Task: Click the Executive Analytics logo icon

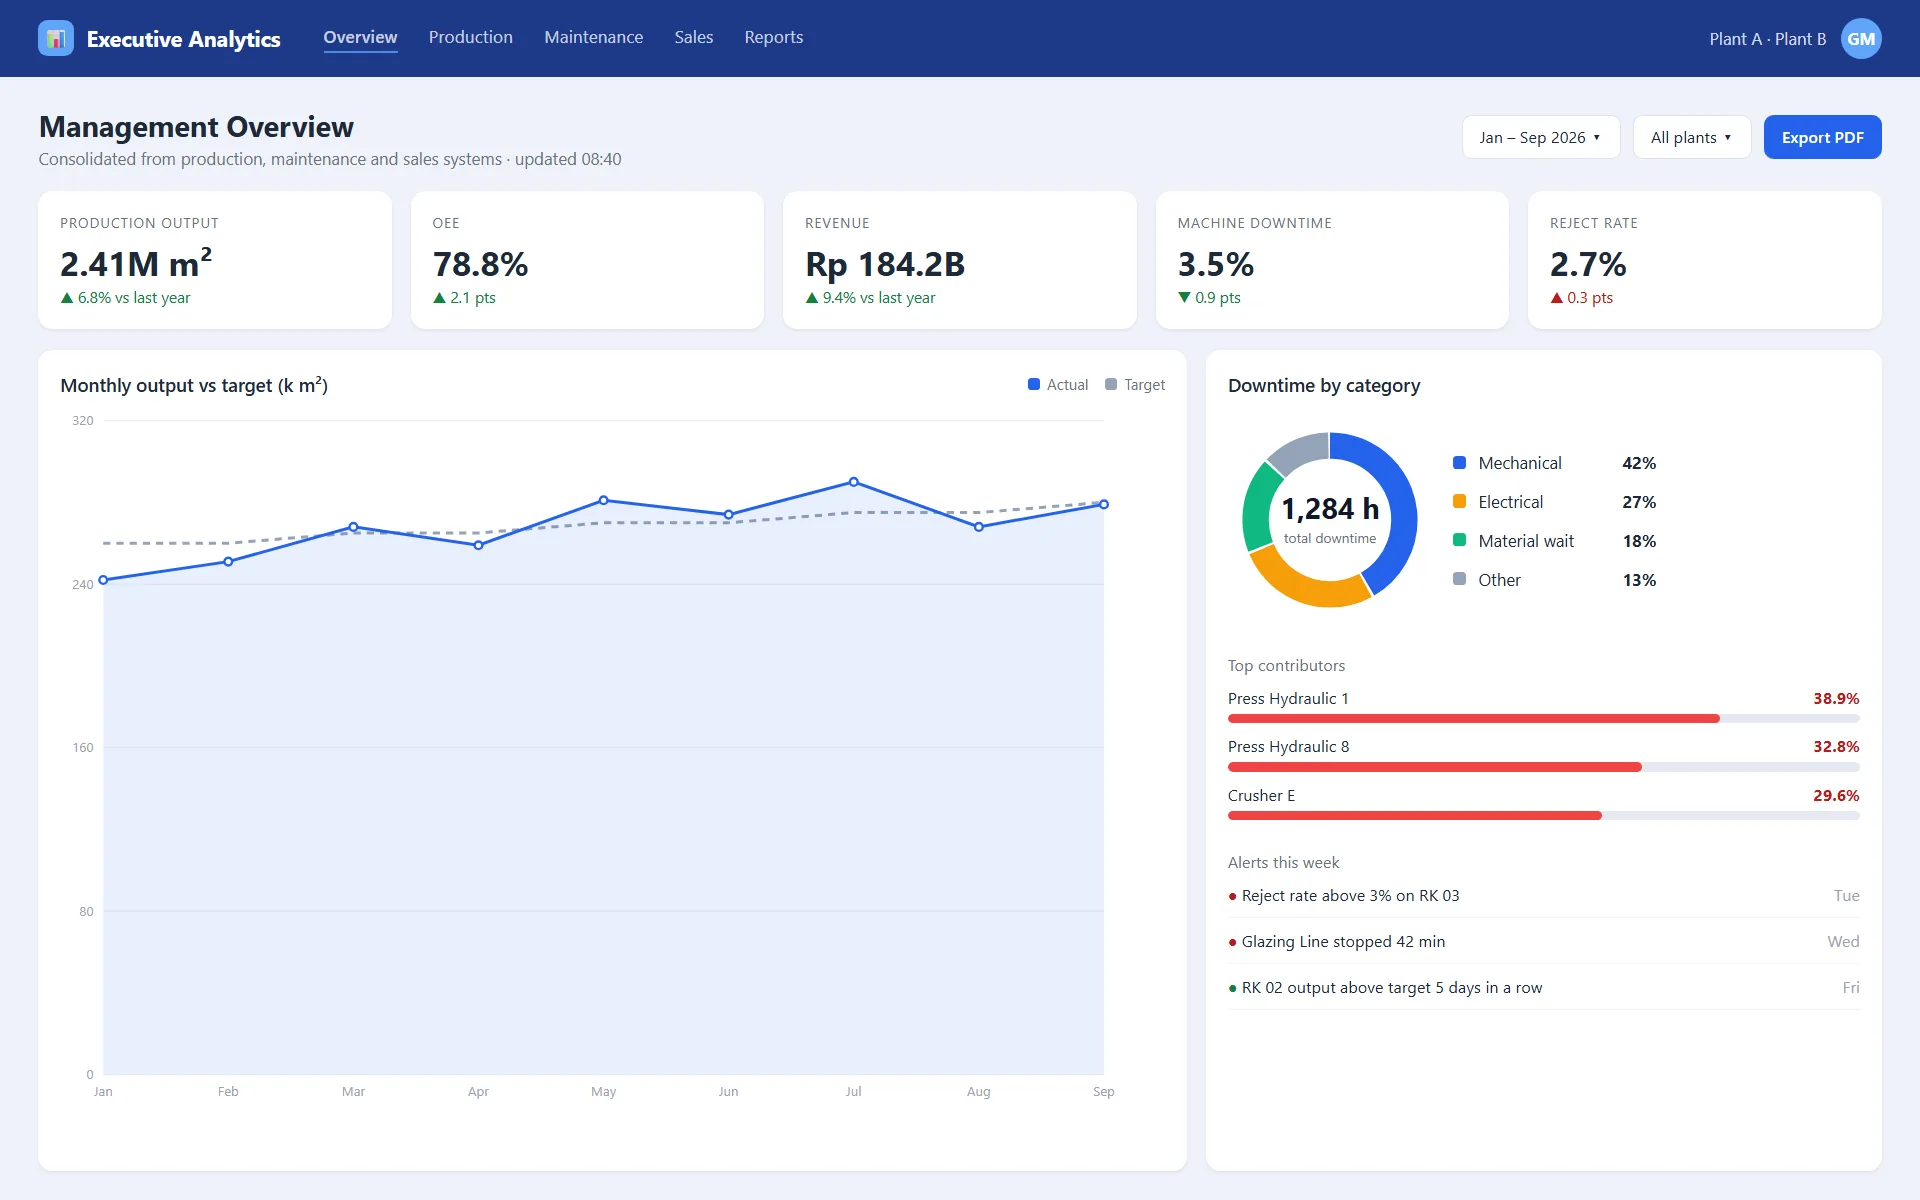Action: [x=56, y=38]
